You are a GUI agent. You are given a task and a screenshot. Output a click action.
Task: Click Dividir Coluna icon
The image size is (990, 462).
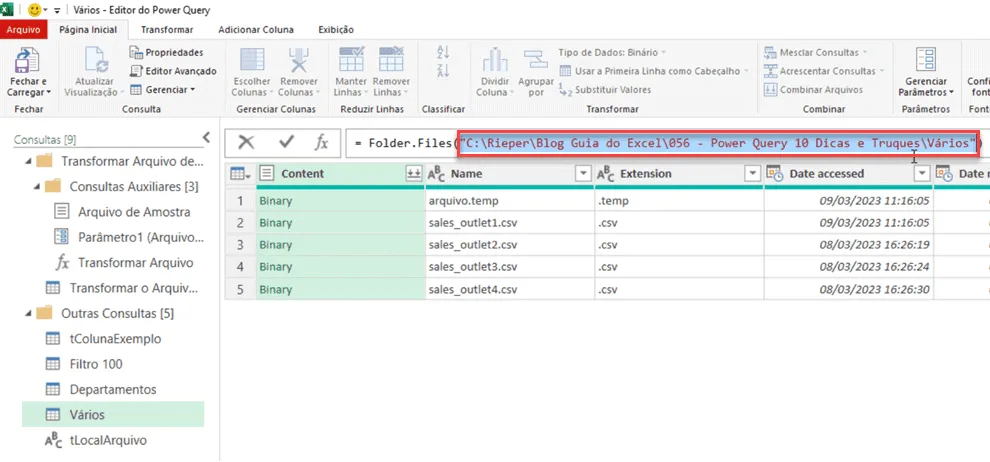(494, 61)
